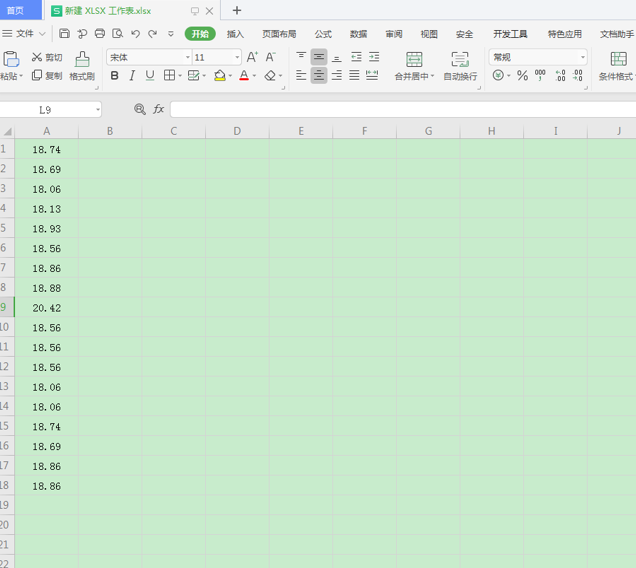Image resolution: width=636 pixels, height=568 pixels.
Task: Select column A header
Action: tap(47, 131)
